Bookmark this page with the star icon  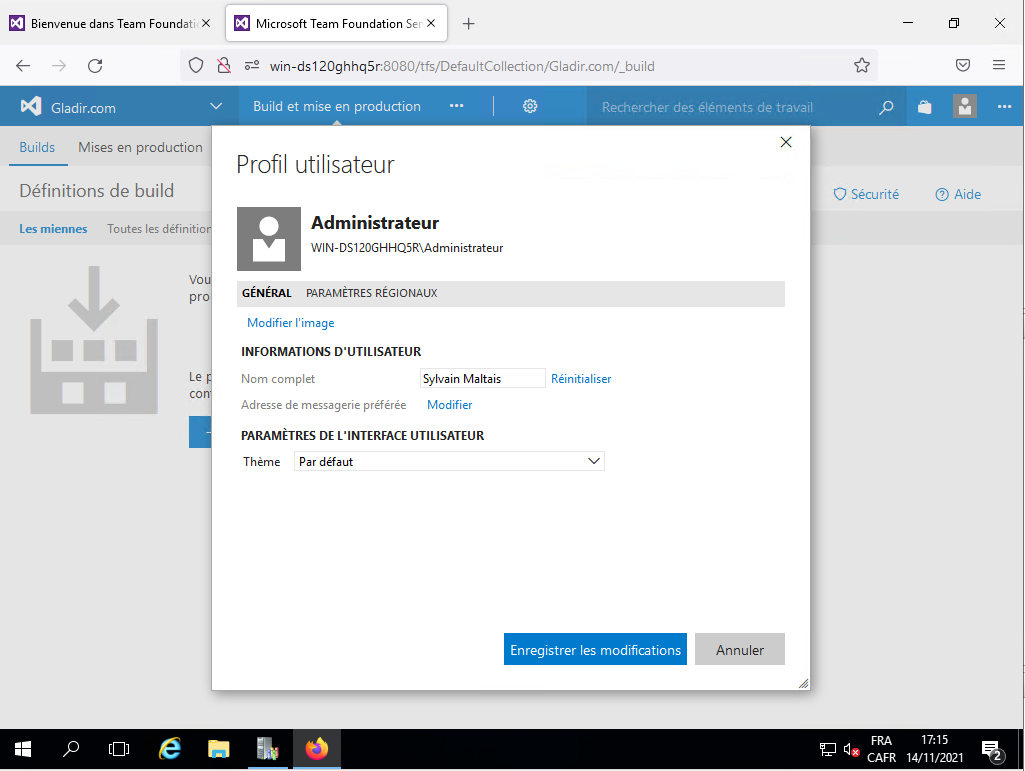coord(862,66)
